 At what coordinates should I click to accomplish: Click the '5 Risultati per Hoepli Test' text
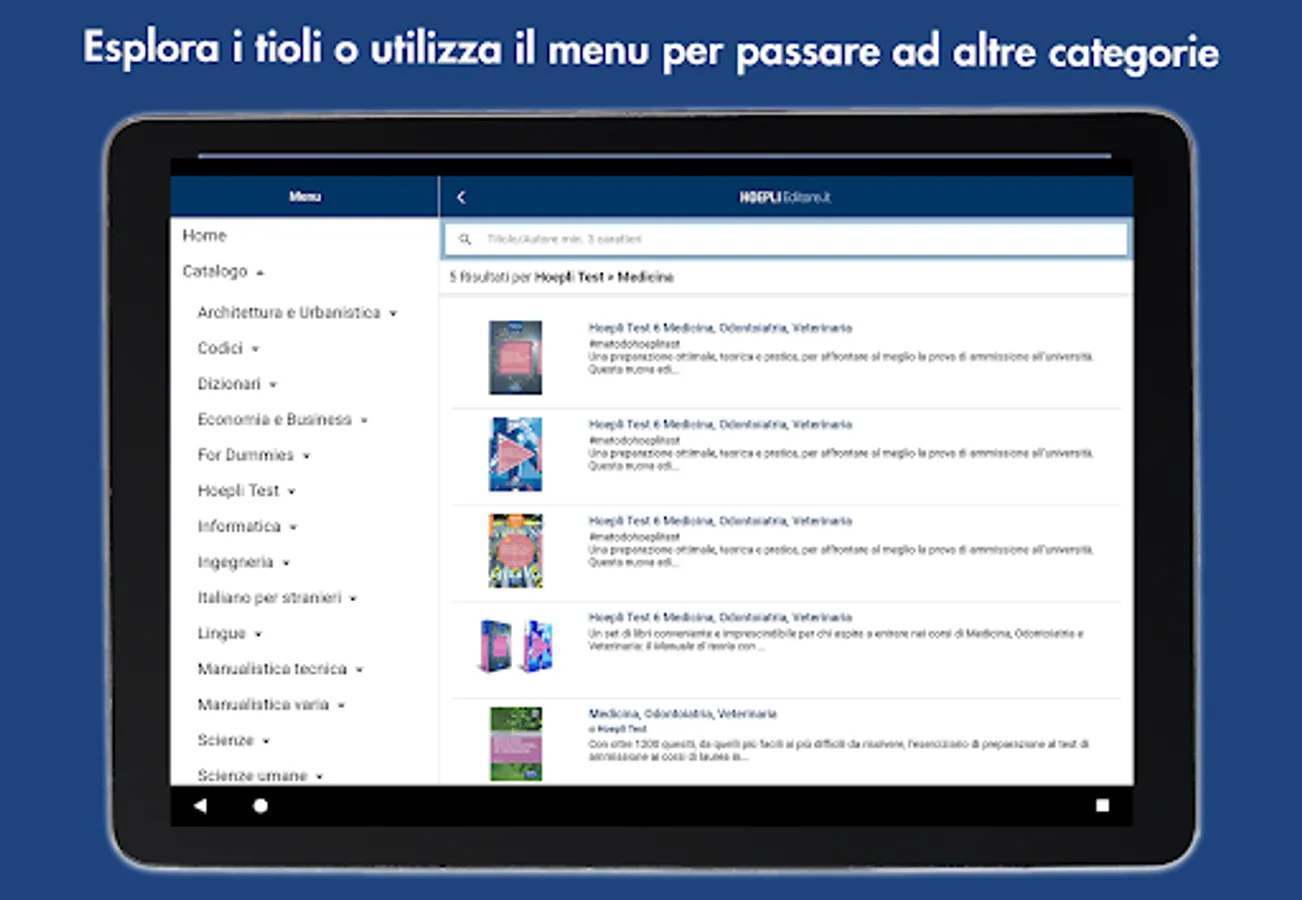pos(562,277)
